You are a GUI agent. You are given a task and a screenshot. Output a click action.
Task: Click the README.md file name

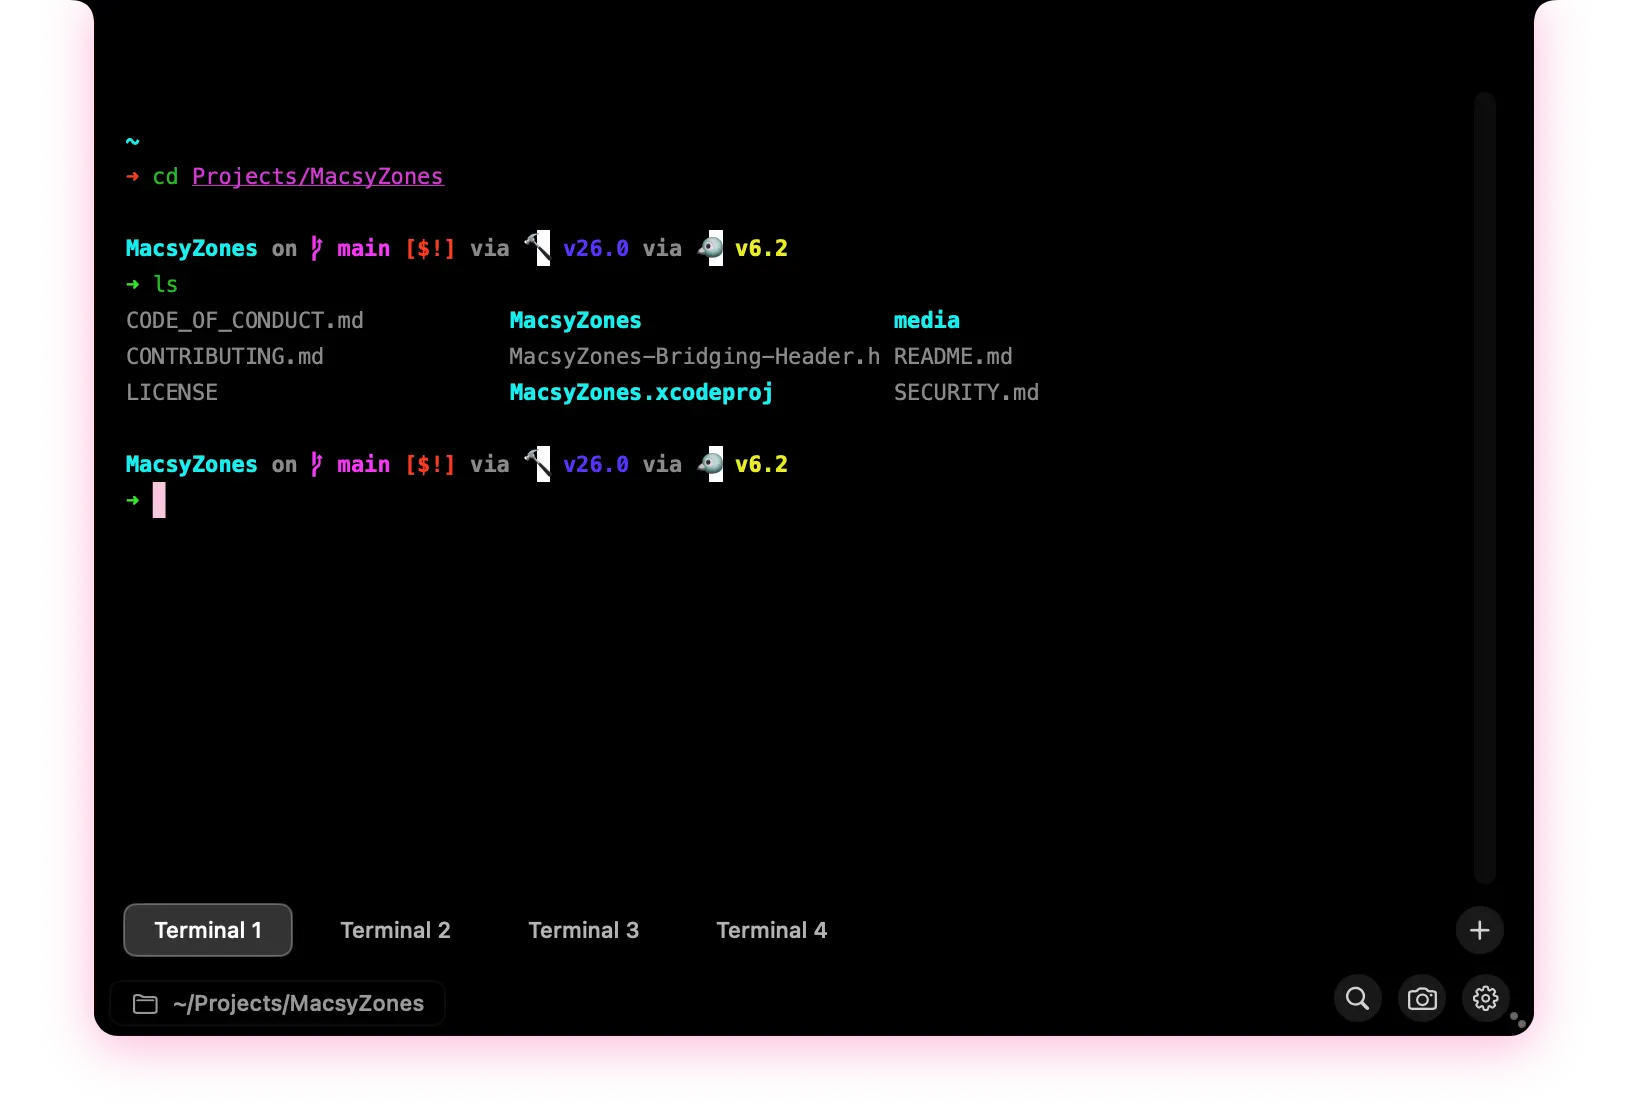(x=952, y=356)
